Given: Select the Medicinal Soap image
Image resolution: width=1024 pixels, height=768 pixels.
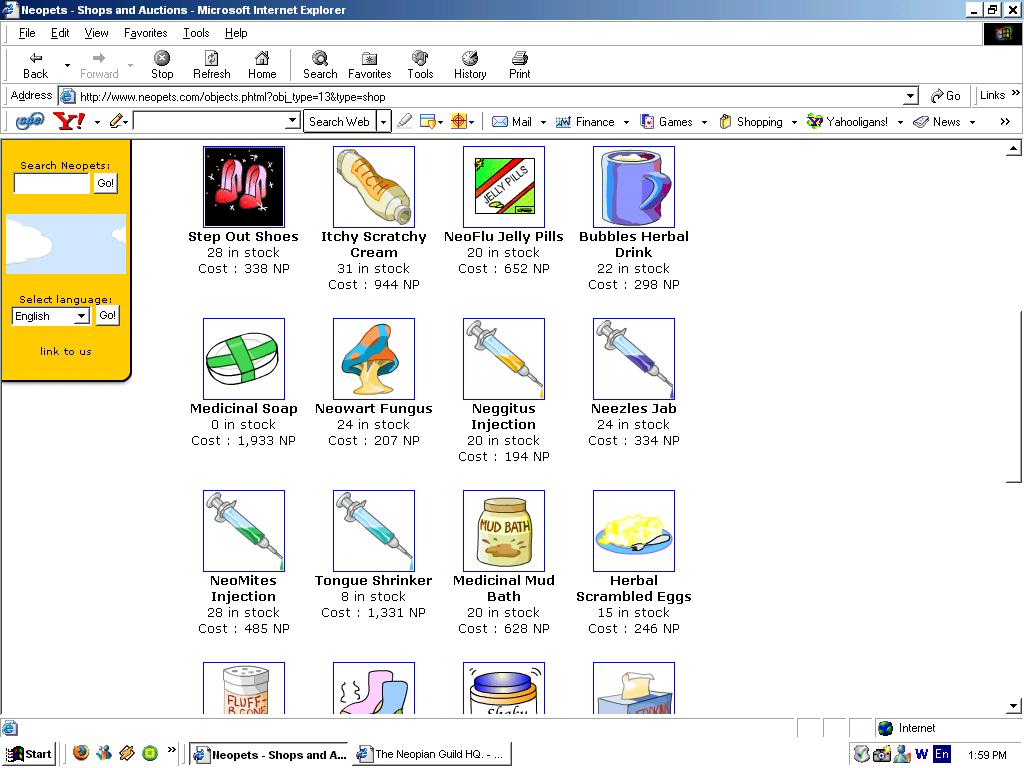Looking at the screenshot, I should [244, 359].
